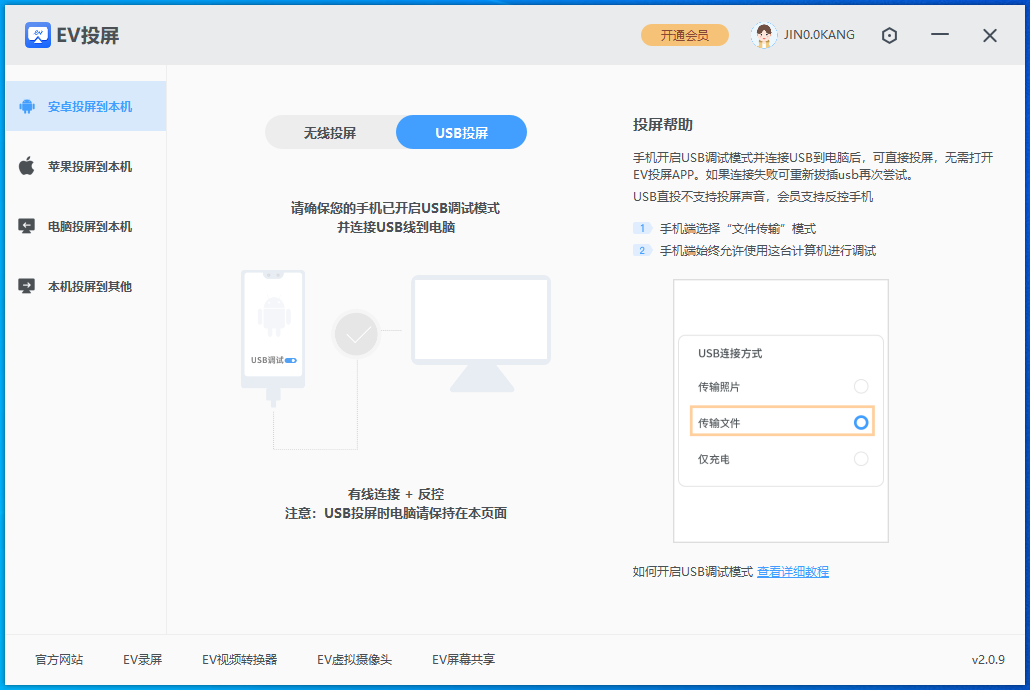The width and height of the screenshot is (1030, 690).
Task: Open the 安卓投屏到本机 section via its Android icon
Action: (x=26, y=106)
